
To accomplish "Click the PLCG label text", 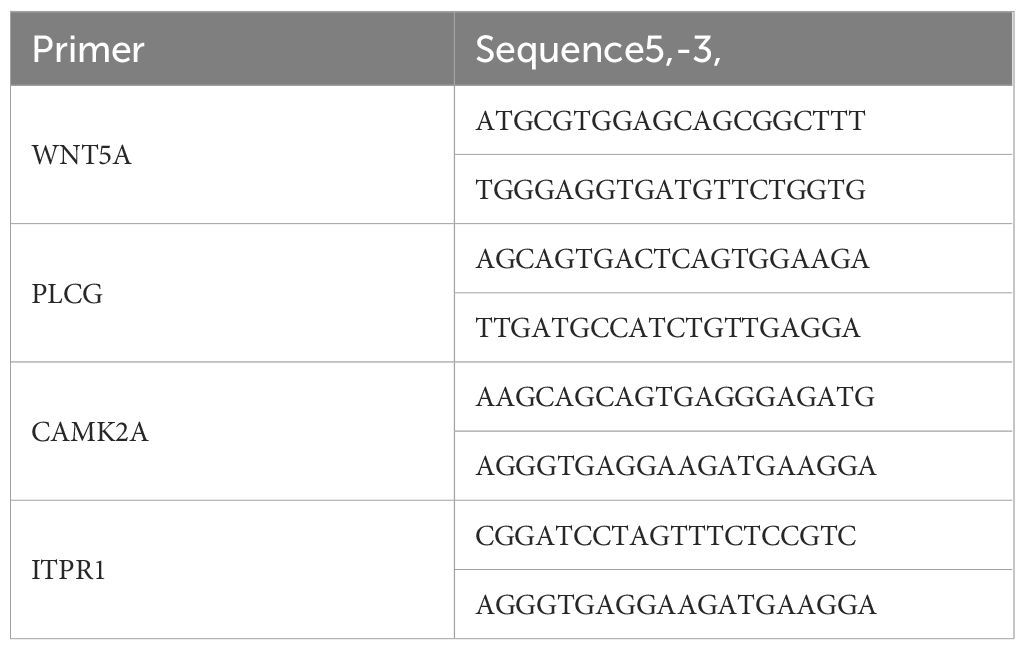I will [x=67, y=294].
